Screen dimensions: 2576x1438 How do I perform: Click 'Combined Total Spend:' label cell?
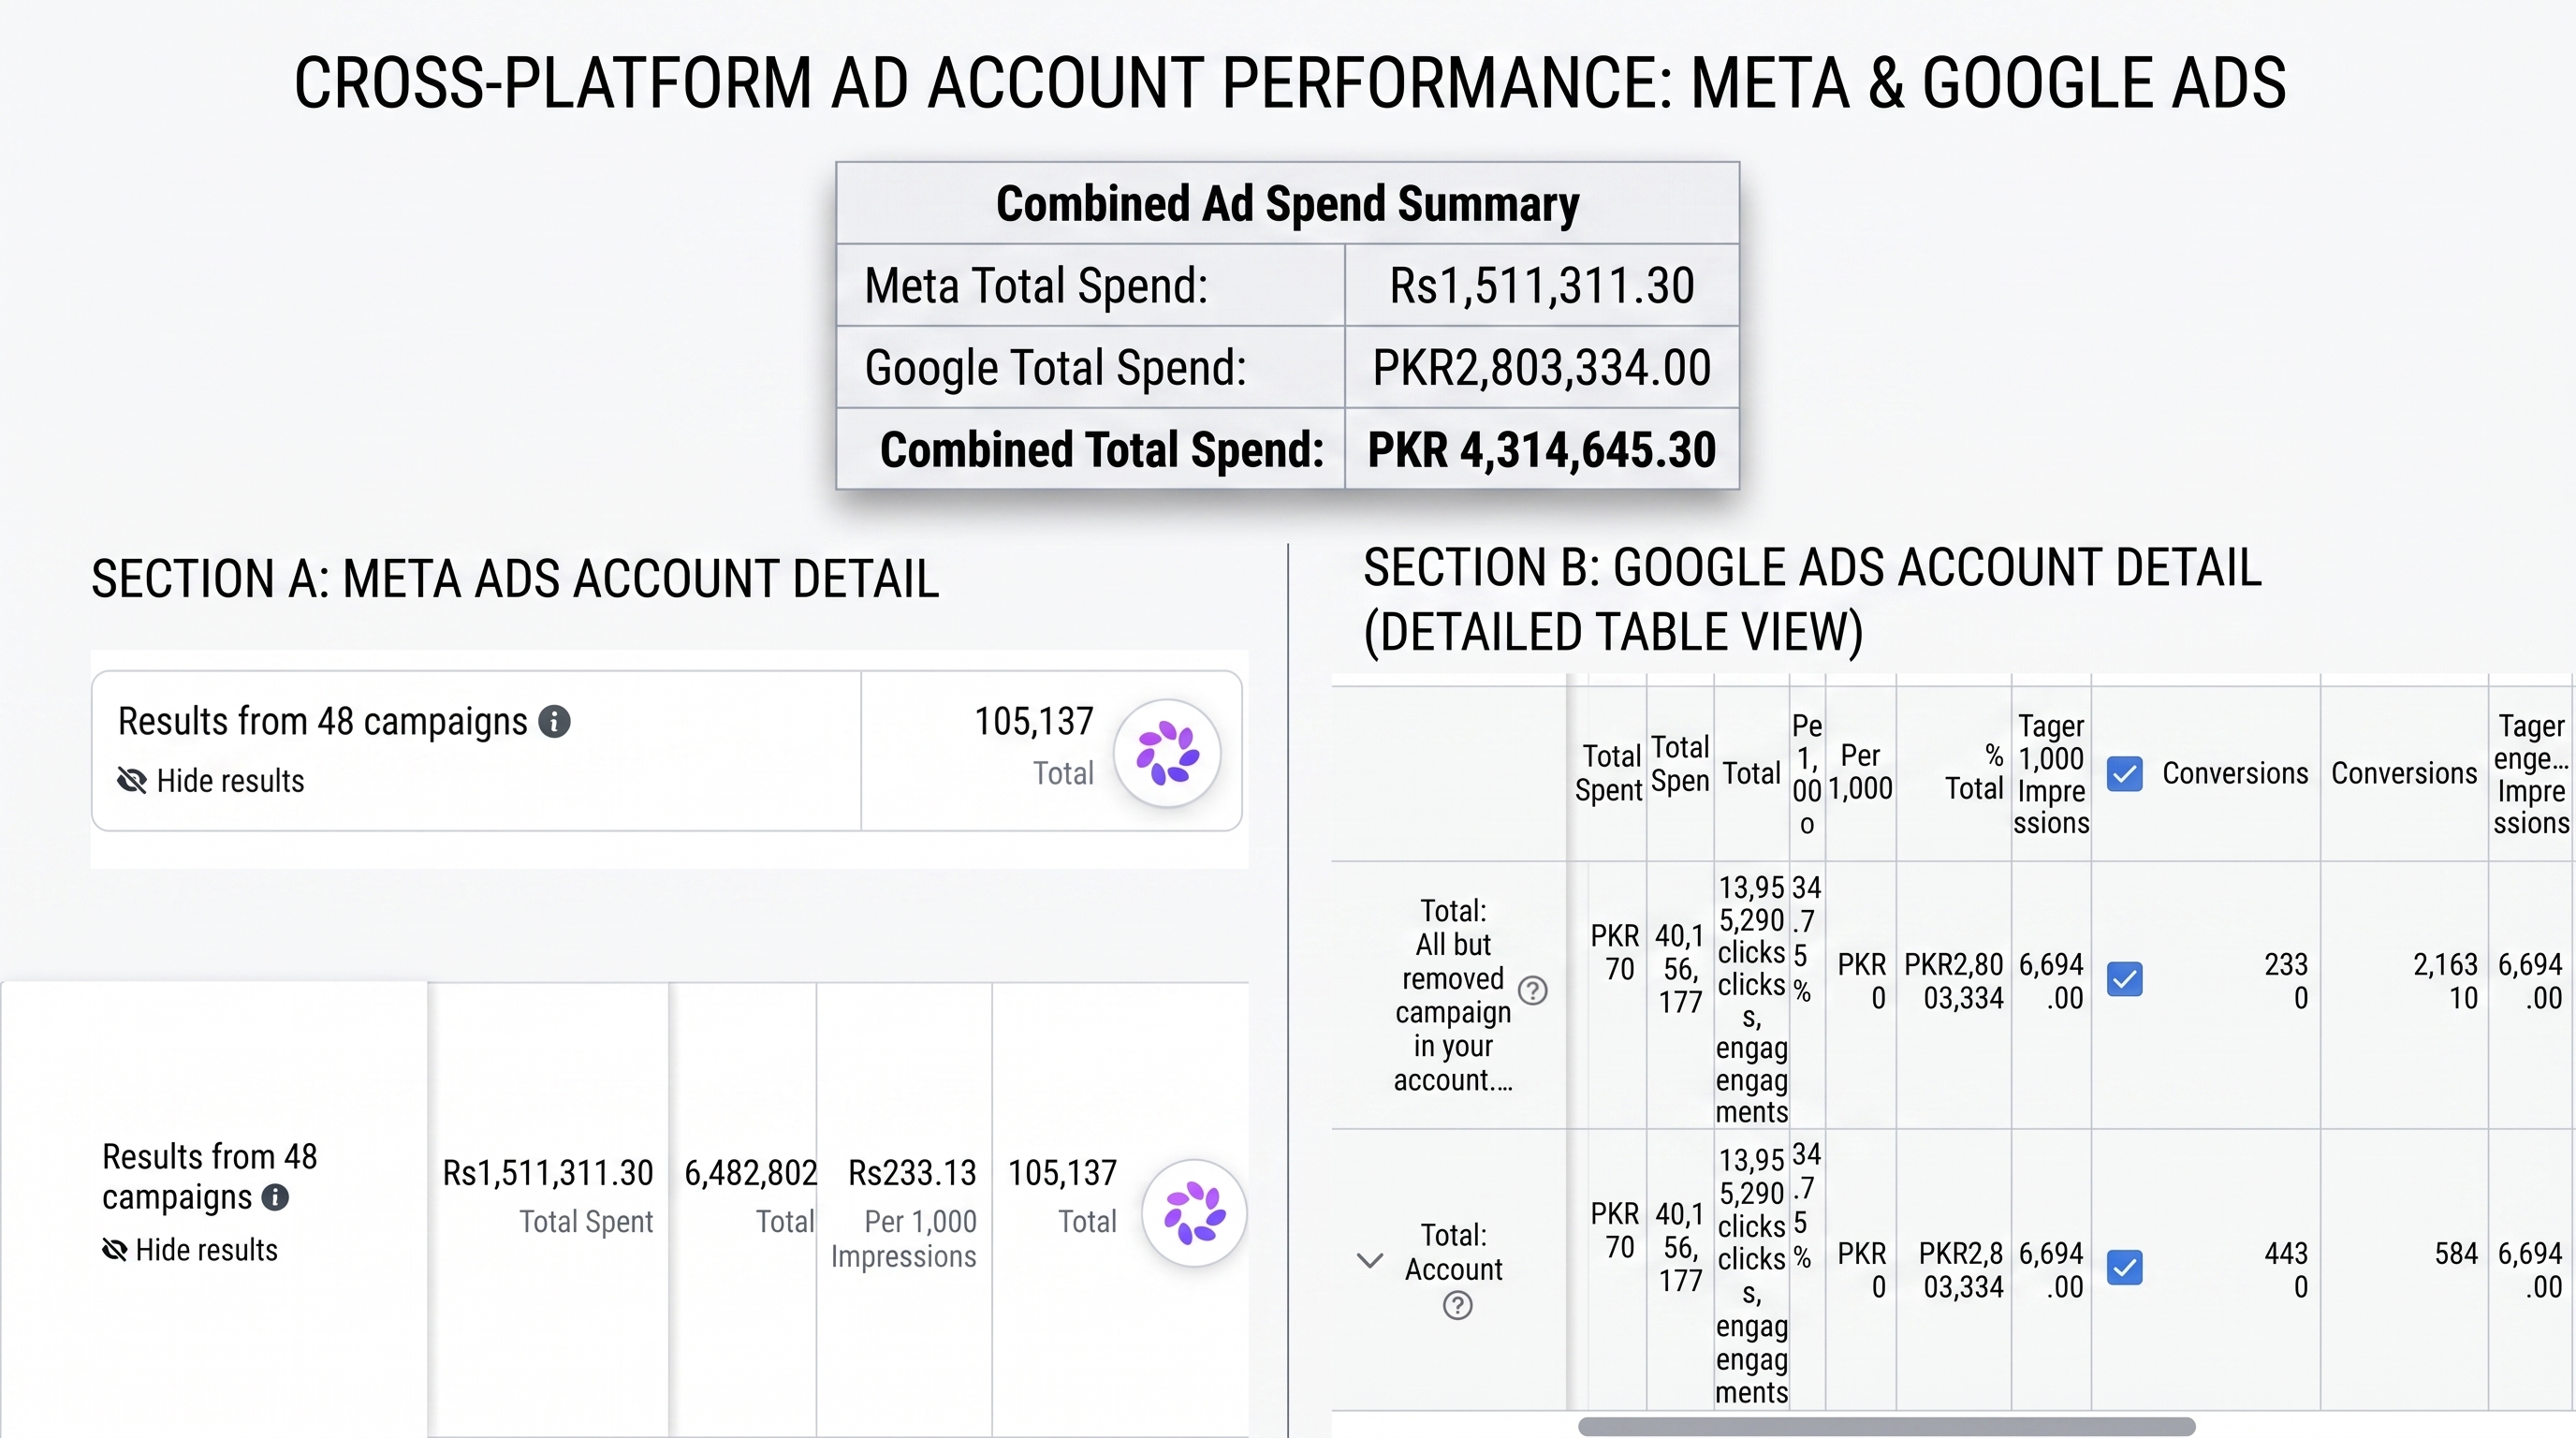pyautogui.click(x=1090, y=450)
